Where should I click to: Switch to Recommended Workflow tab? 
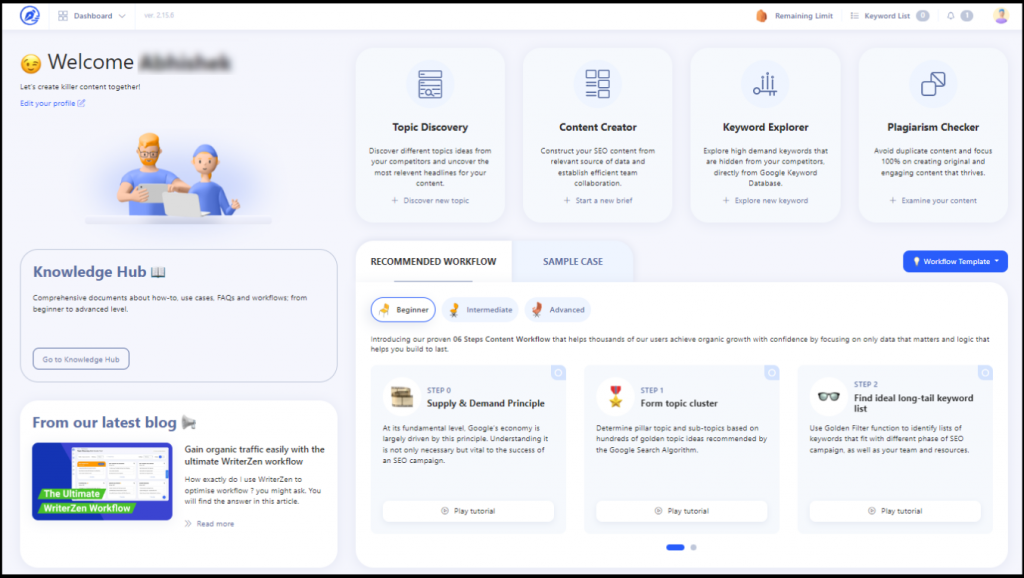pos(434,261)
